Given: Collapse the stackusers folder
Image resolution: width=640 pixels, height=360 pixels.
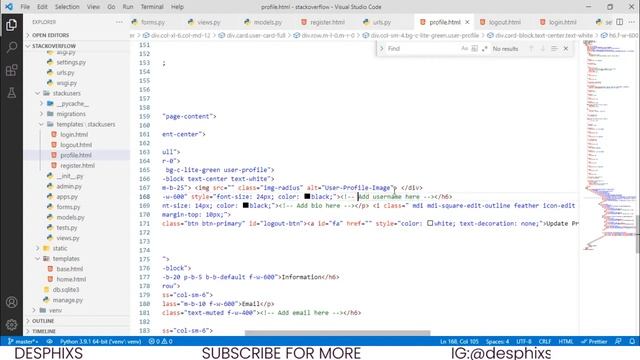Looking at the screenshot, I should [x=67, y=93].
